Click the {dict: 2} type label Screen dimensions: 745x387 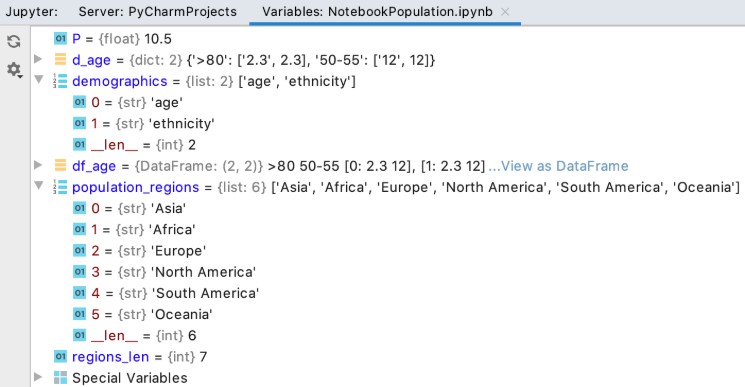156,60
